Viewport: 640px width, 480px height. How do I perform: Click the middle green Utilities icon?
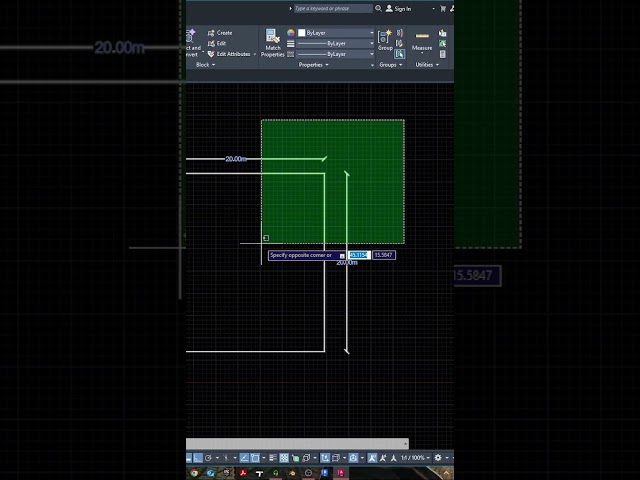coord(442,43)
